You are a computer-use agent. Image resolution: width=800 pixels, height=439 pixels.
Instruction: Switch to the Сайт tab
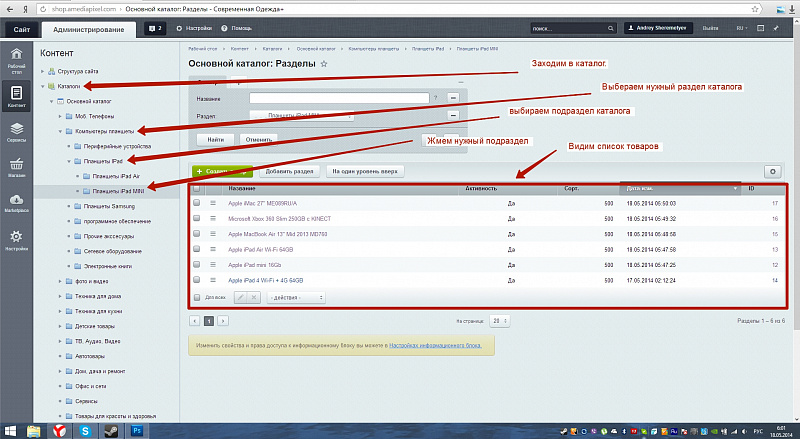21,30
